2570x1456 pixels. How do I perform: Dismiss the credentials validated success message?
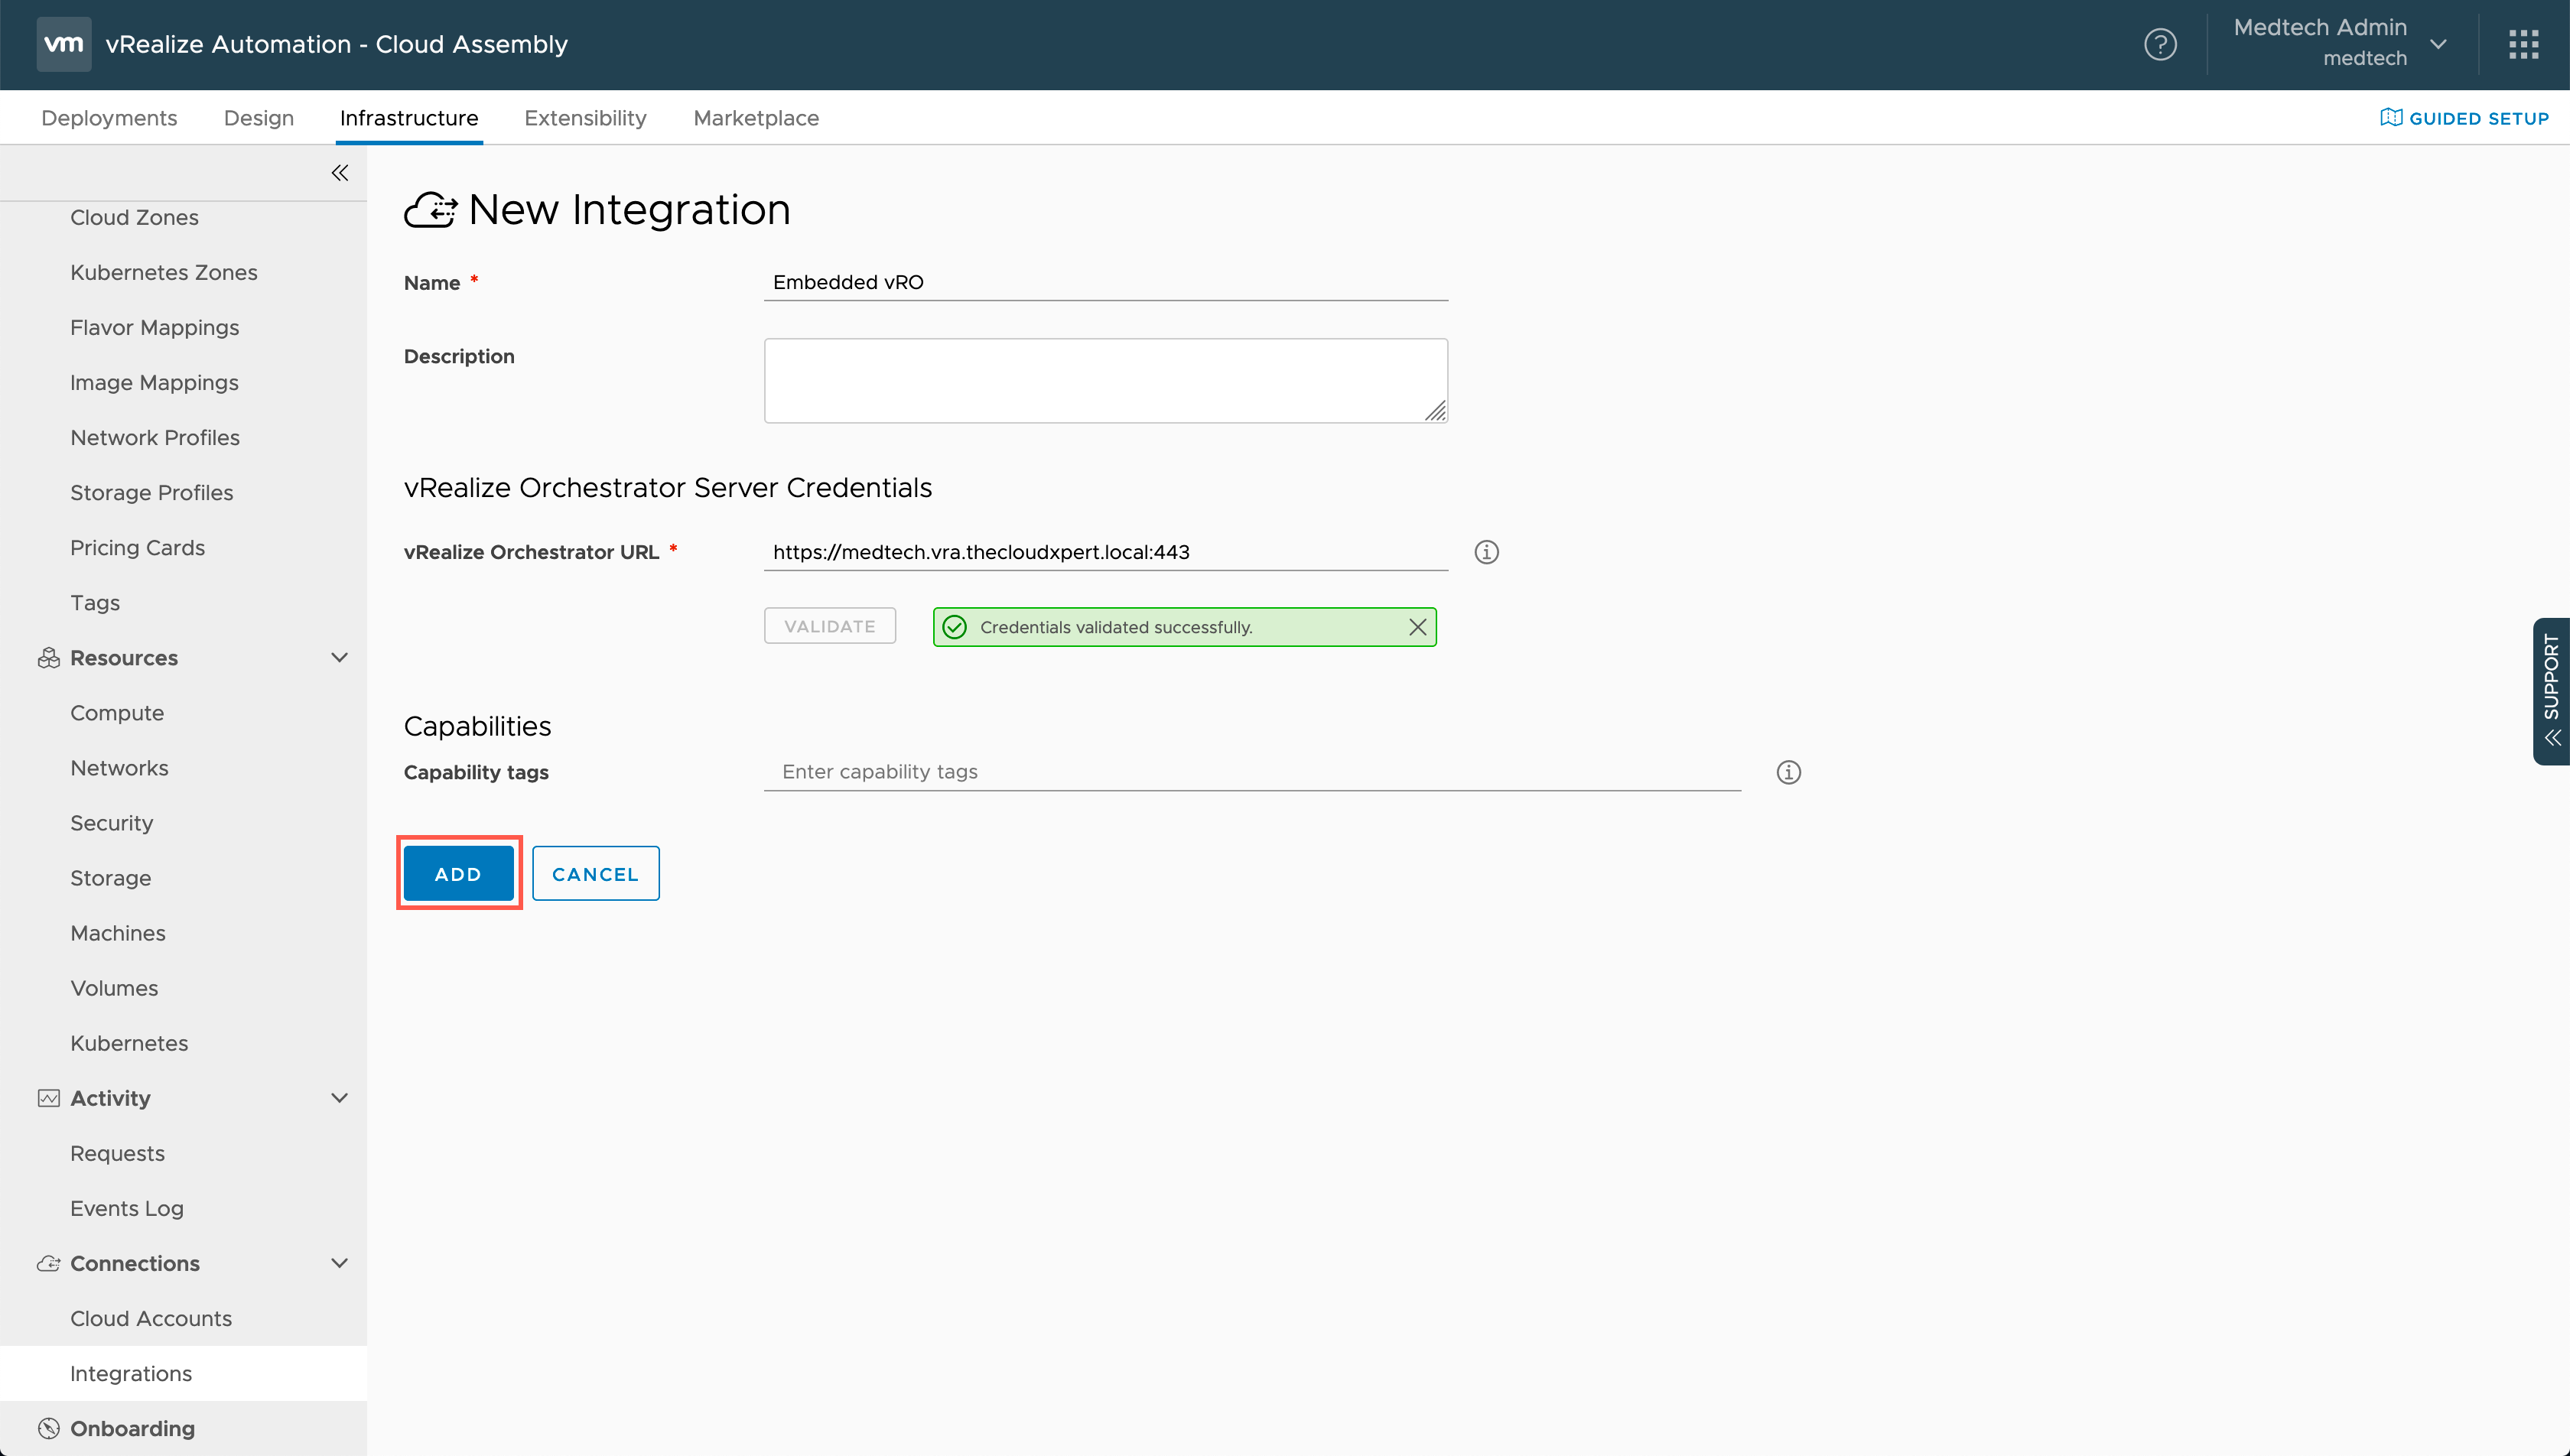tap(1417, 627)
